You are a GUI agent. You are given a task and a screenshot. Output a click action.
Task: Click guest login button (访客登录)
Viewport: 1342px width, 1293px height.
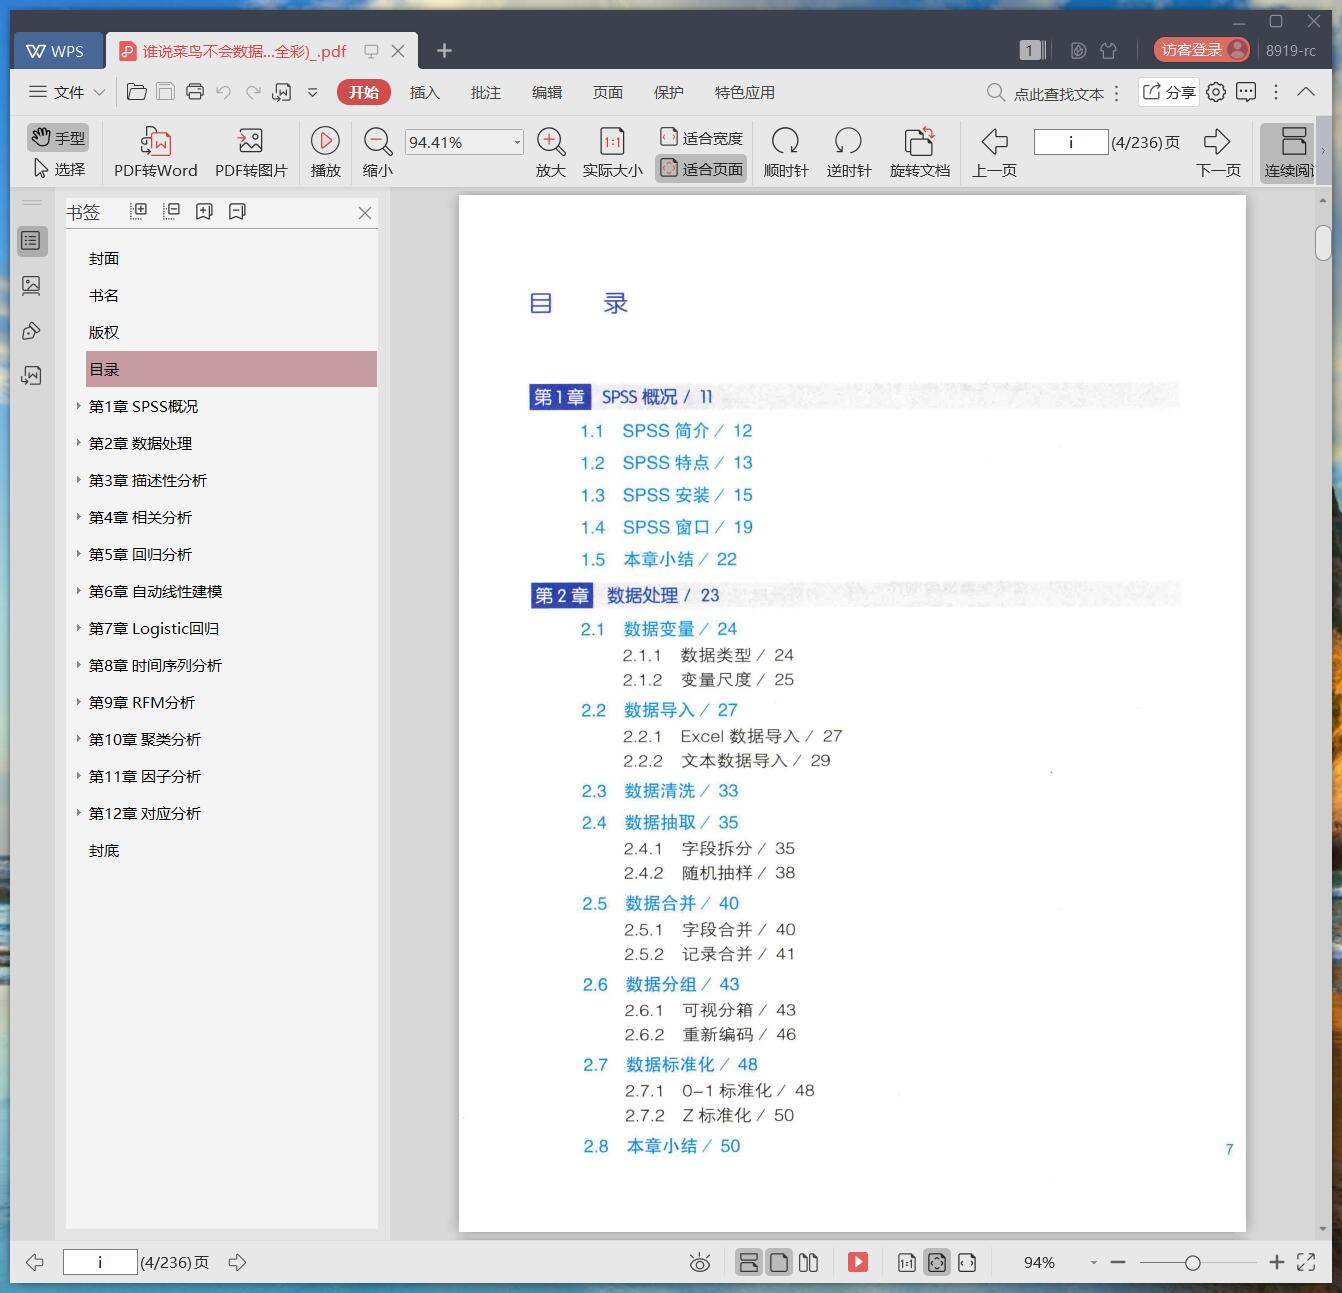coord(1201,50)
